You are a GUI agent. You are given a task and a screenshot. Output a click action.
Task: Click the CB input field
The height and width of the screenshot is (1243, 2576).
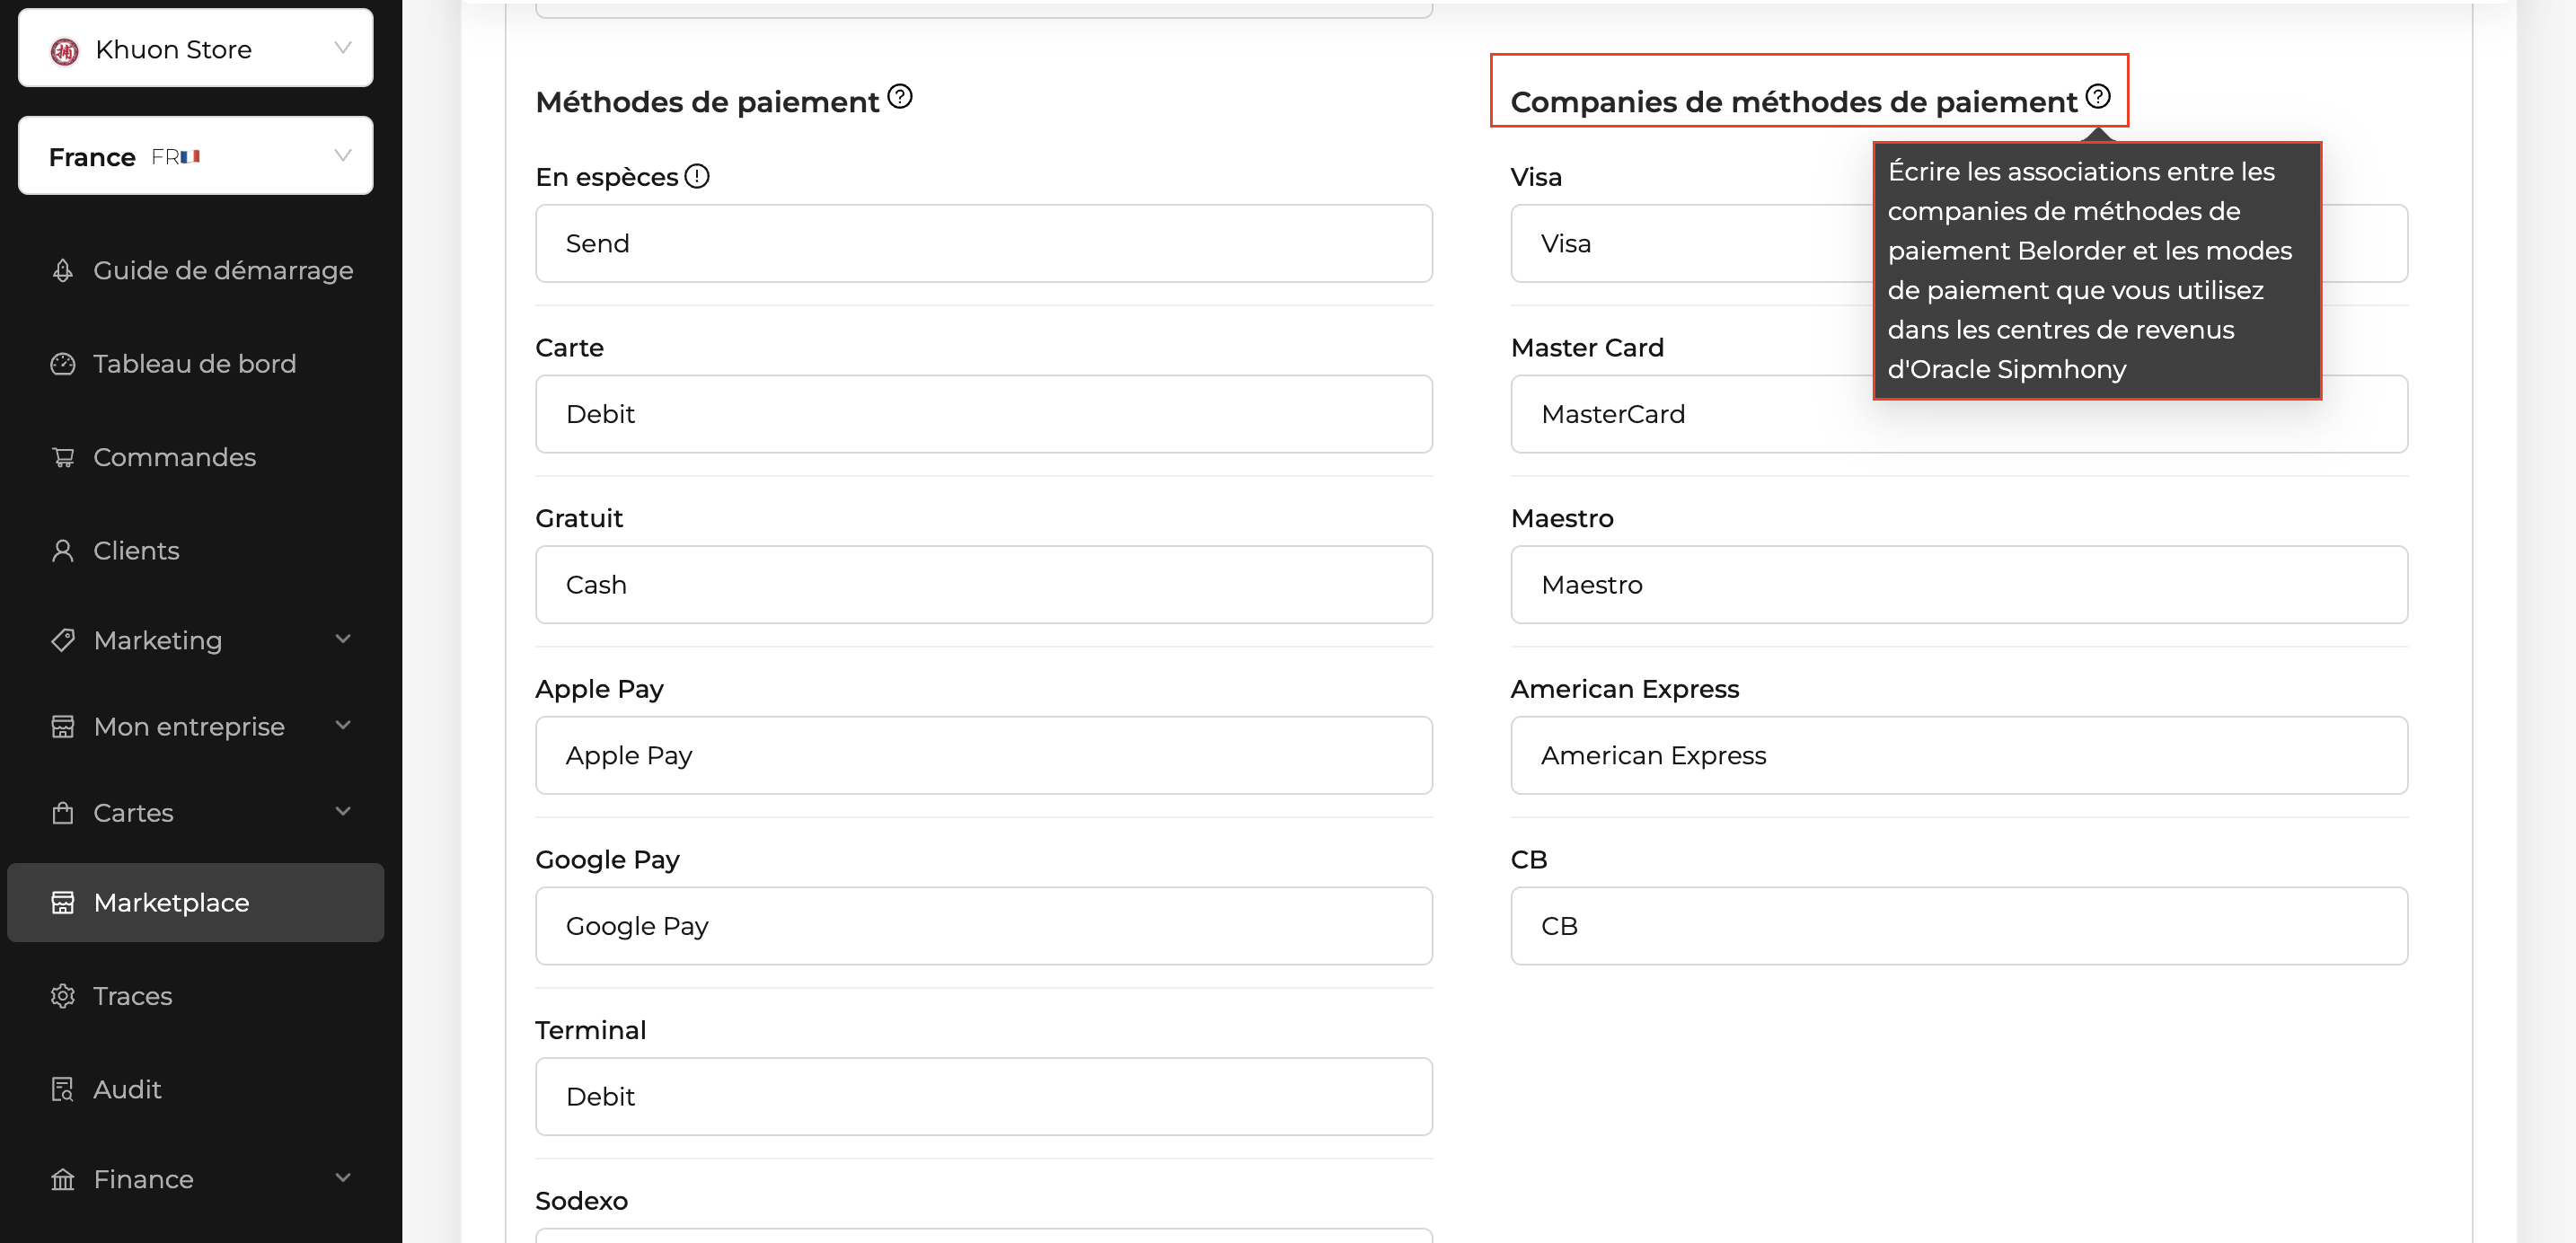1959,926
